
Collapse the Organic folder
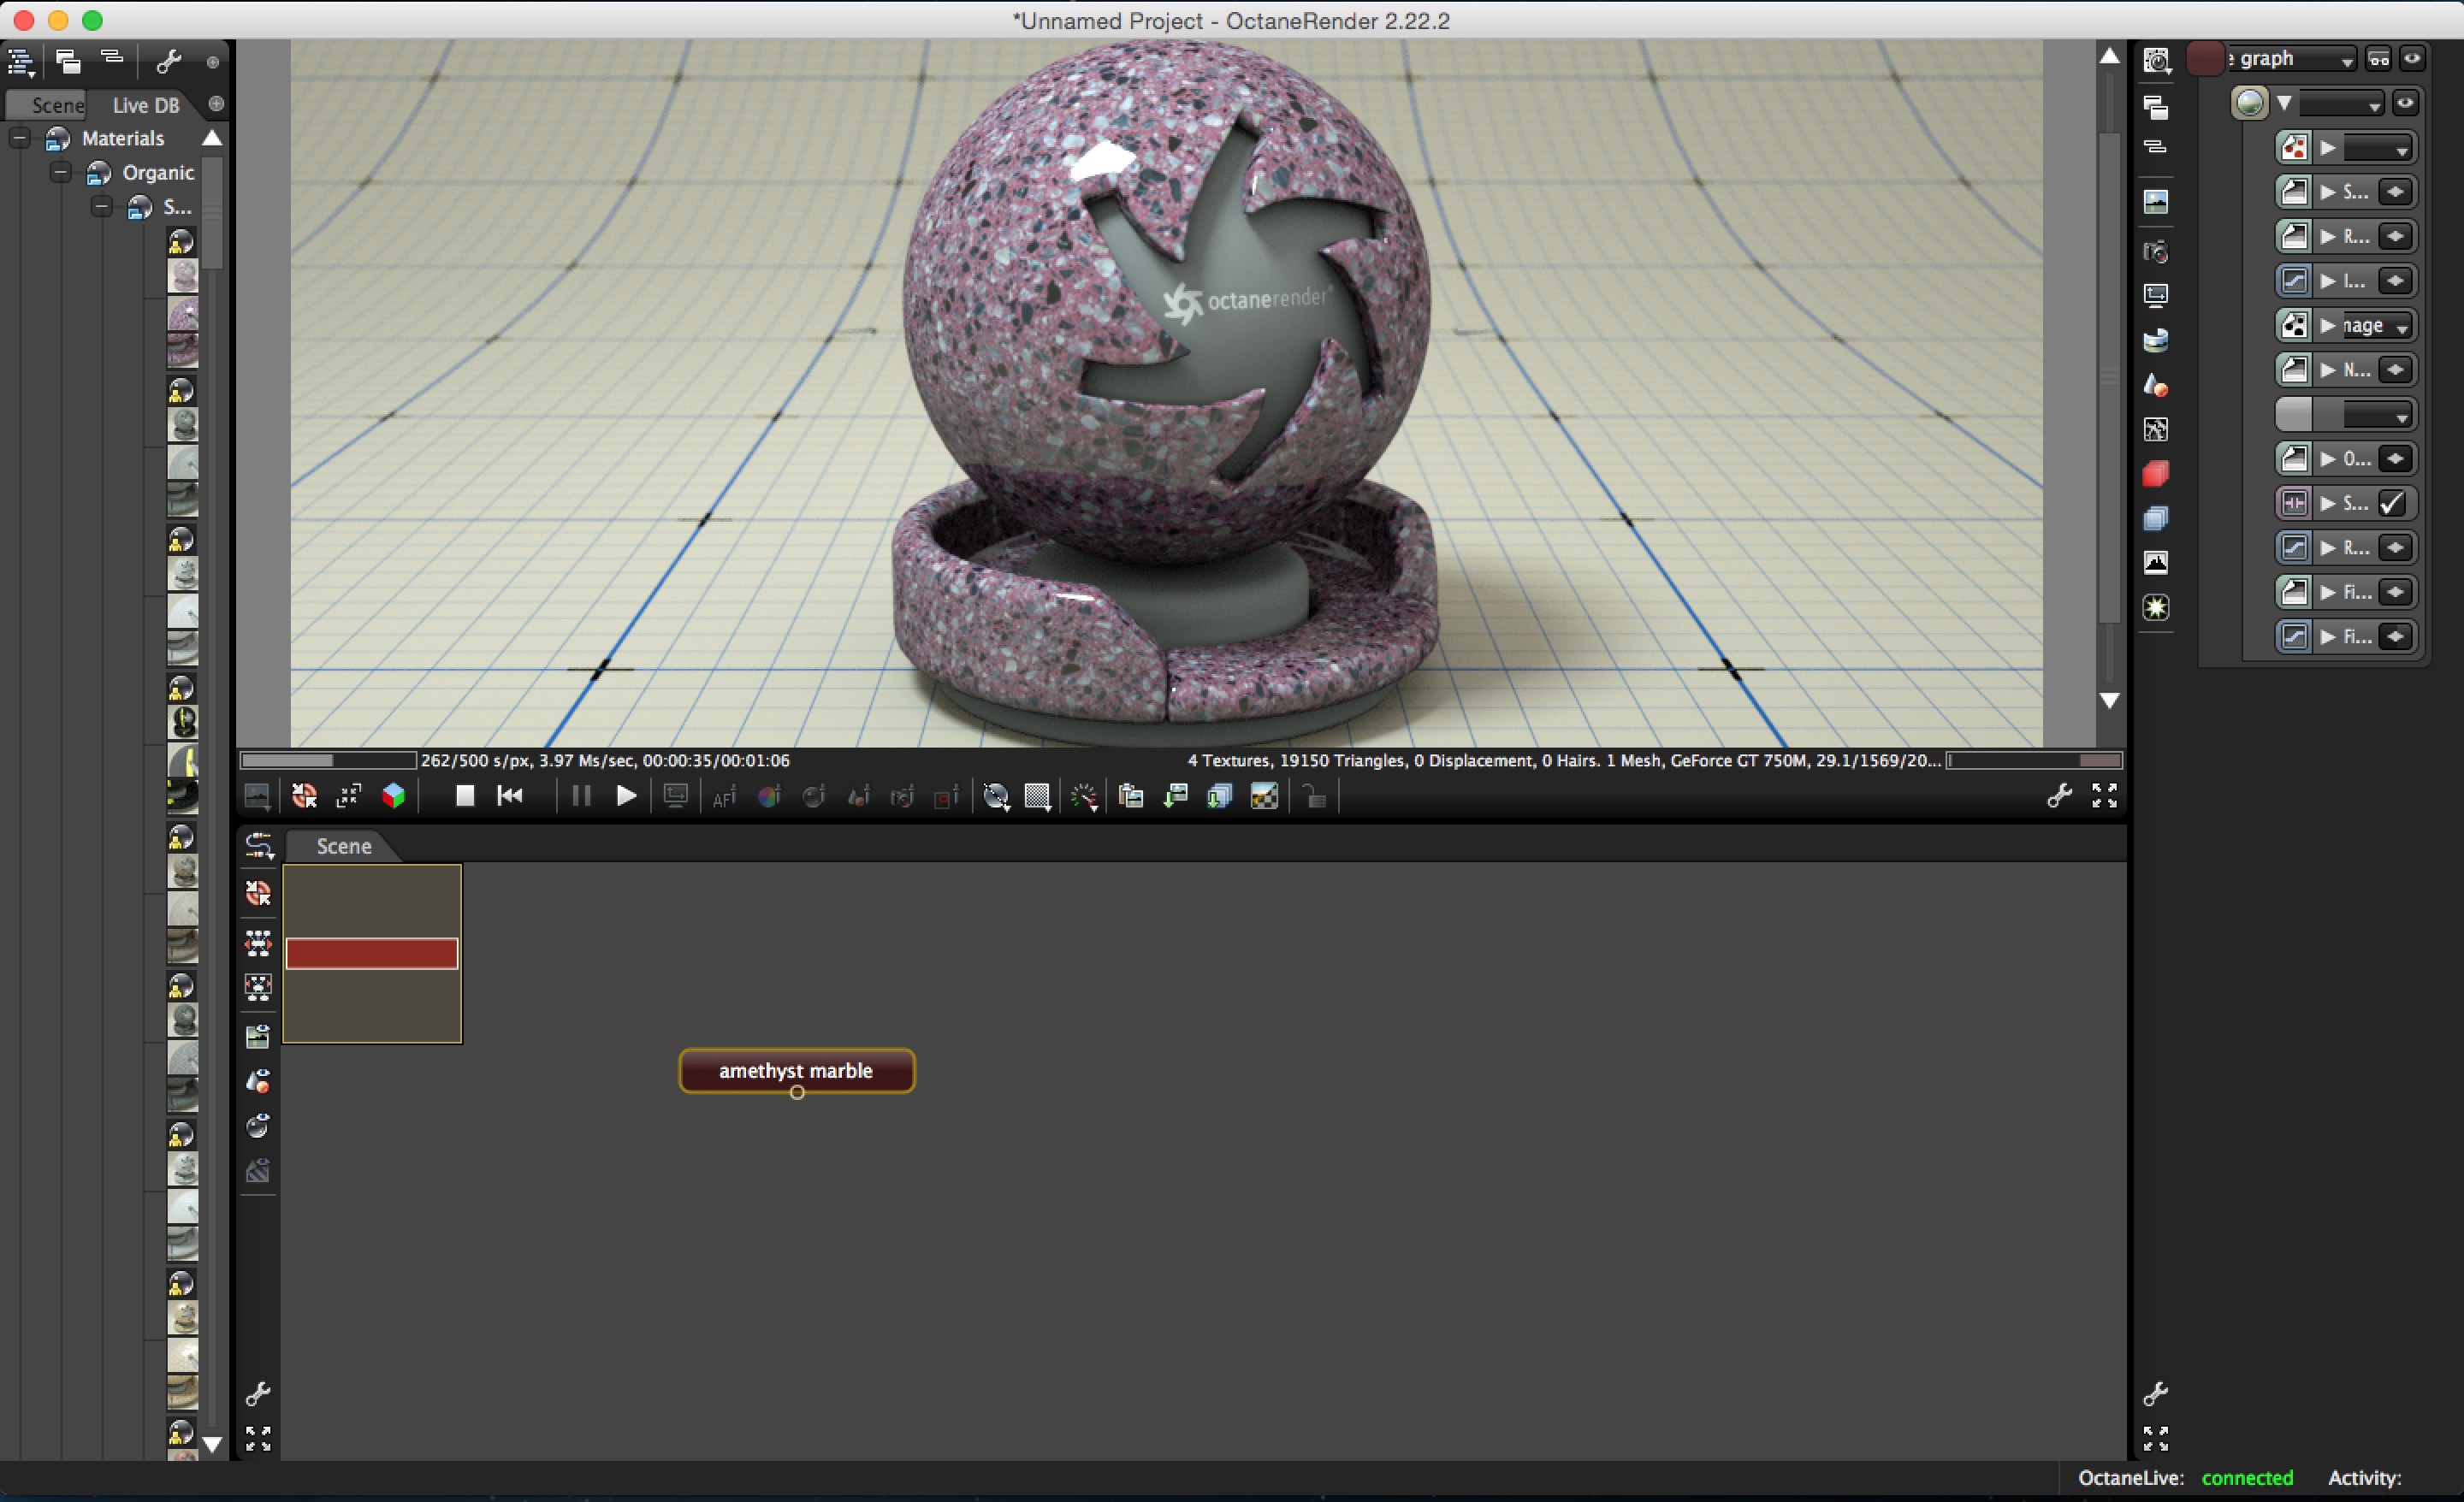pyautogui.click(x=61, y=172)
